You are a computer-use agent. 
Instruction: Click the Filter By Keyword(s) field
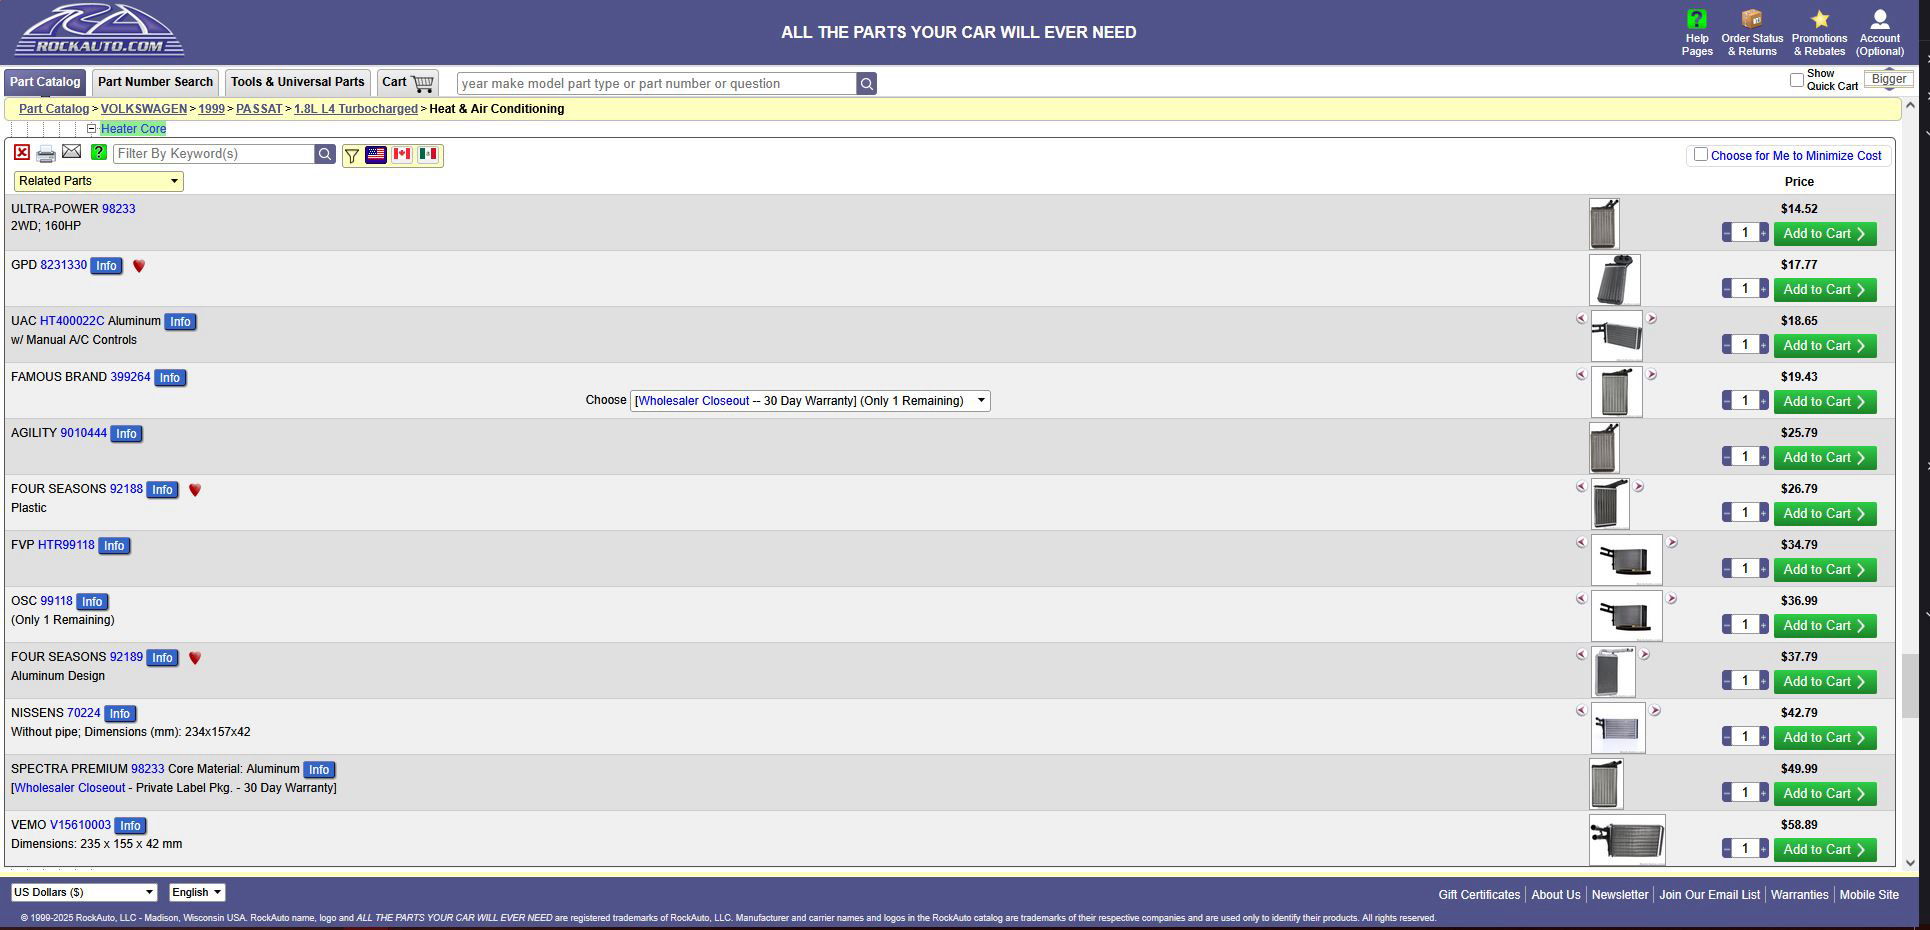214,154
